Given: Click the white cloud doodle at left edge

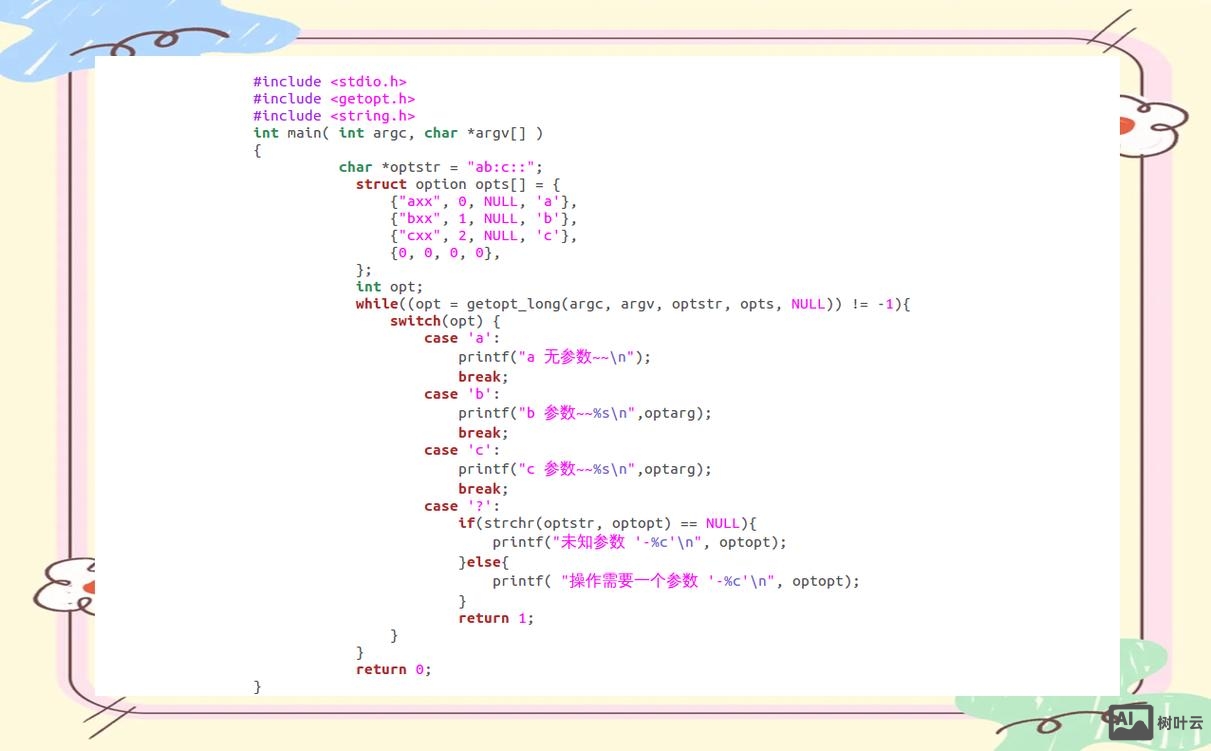Looking at the screenshot, I should (66, 584).
